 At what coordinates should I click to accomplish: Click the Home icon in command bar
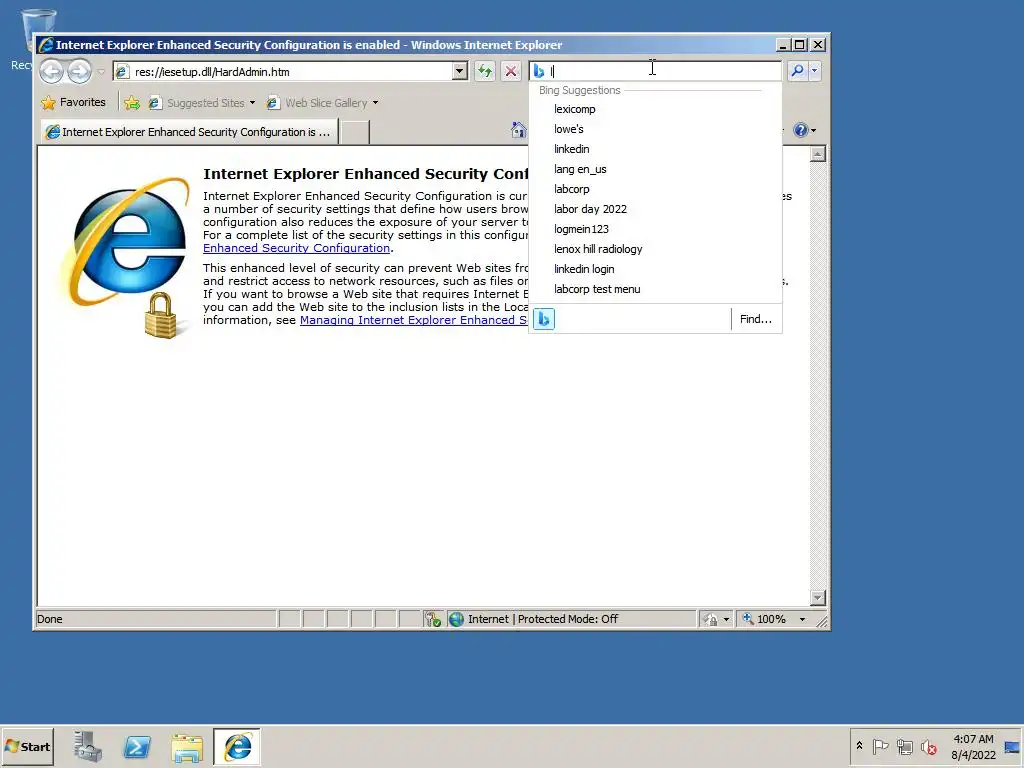[x=519, y=130]
